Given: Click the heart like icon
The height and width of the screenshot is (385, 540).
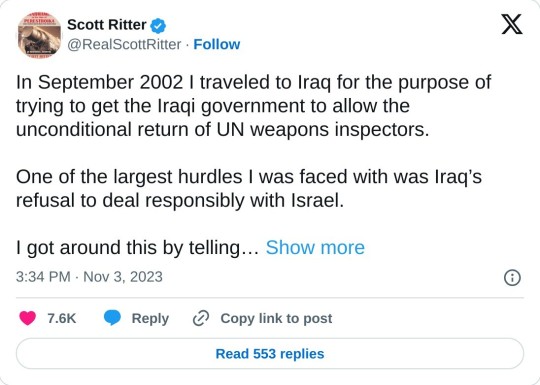Looking at the screenshot, I should click(28, 318).
